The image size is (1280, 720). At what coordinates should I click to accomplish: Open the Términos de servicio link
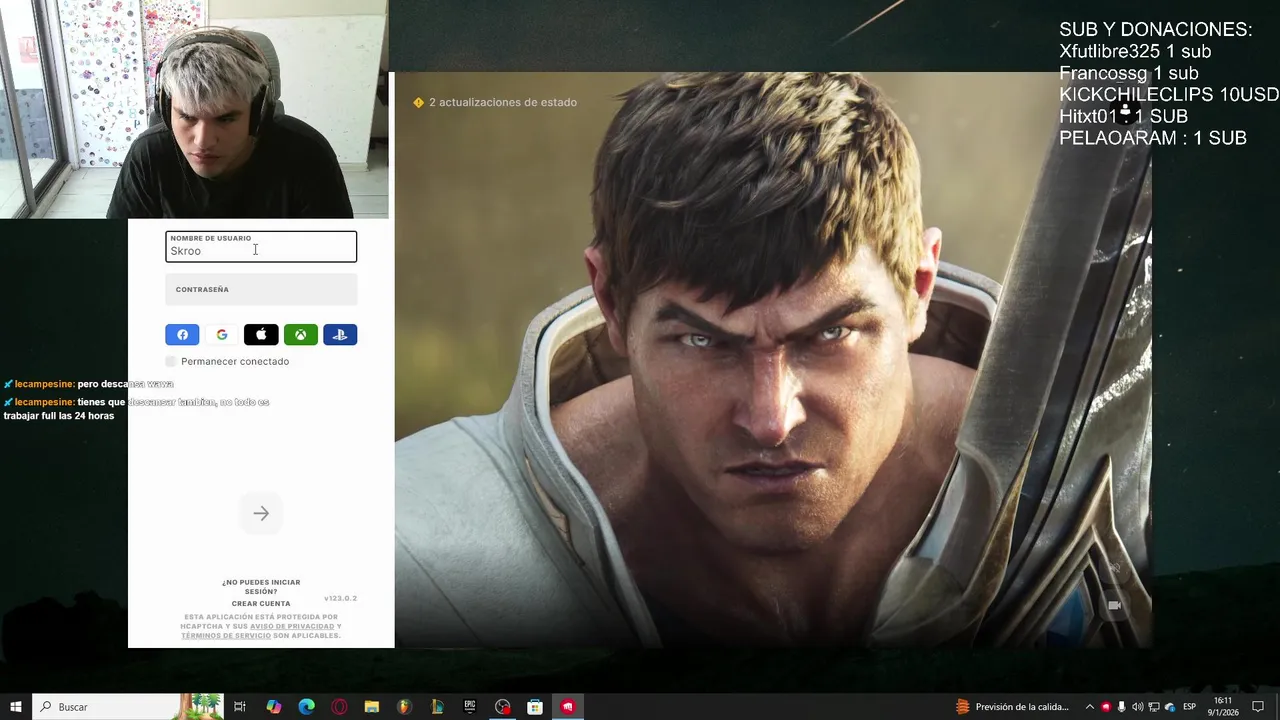[226, 635]
